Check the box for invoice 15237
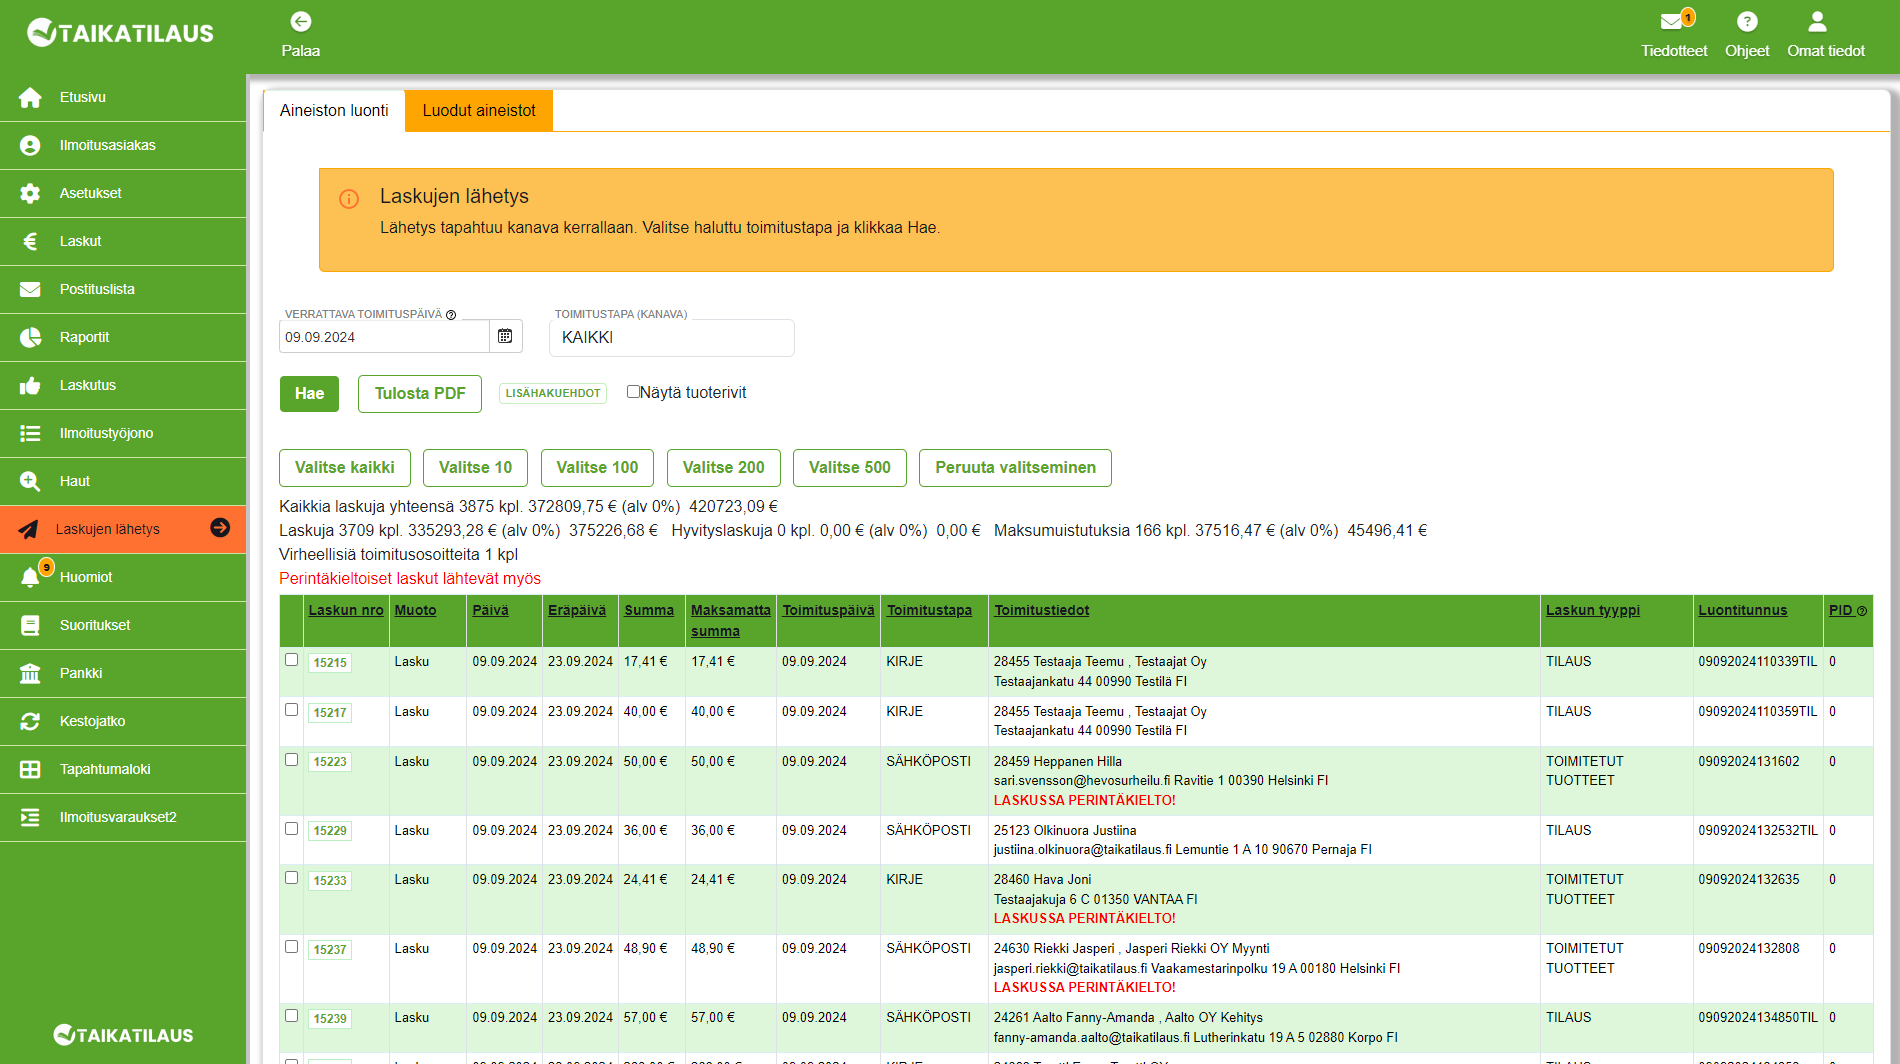The width and height of the screenshot is (1900, 1064). pyautogui.click(x=291, y=947)
